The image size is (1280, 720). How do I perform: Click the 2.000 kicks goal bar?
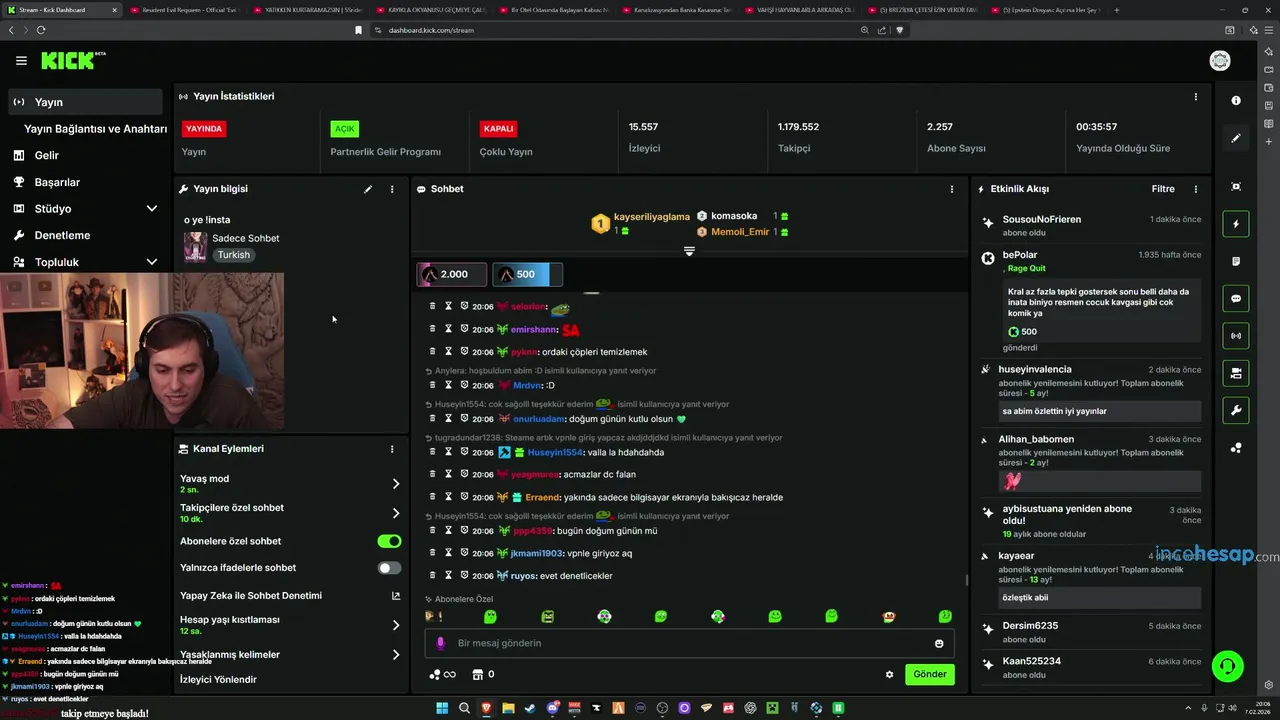click(452, 274)
